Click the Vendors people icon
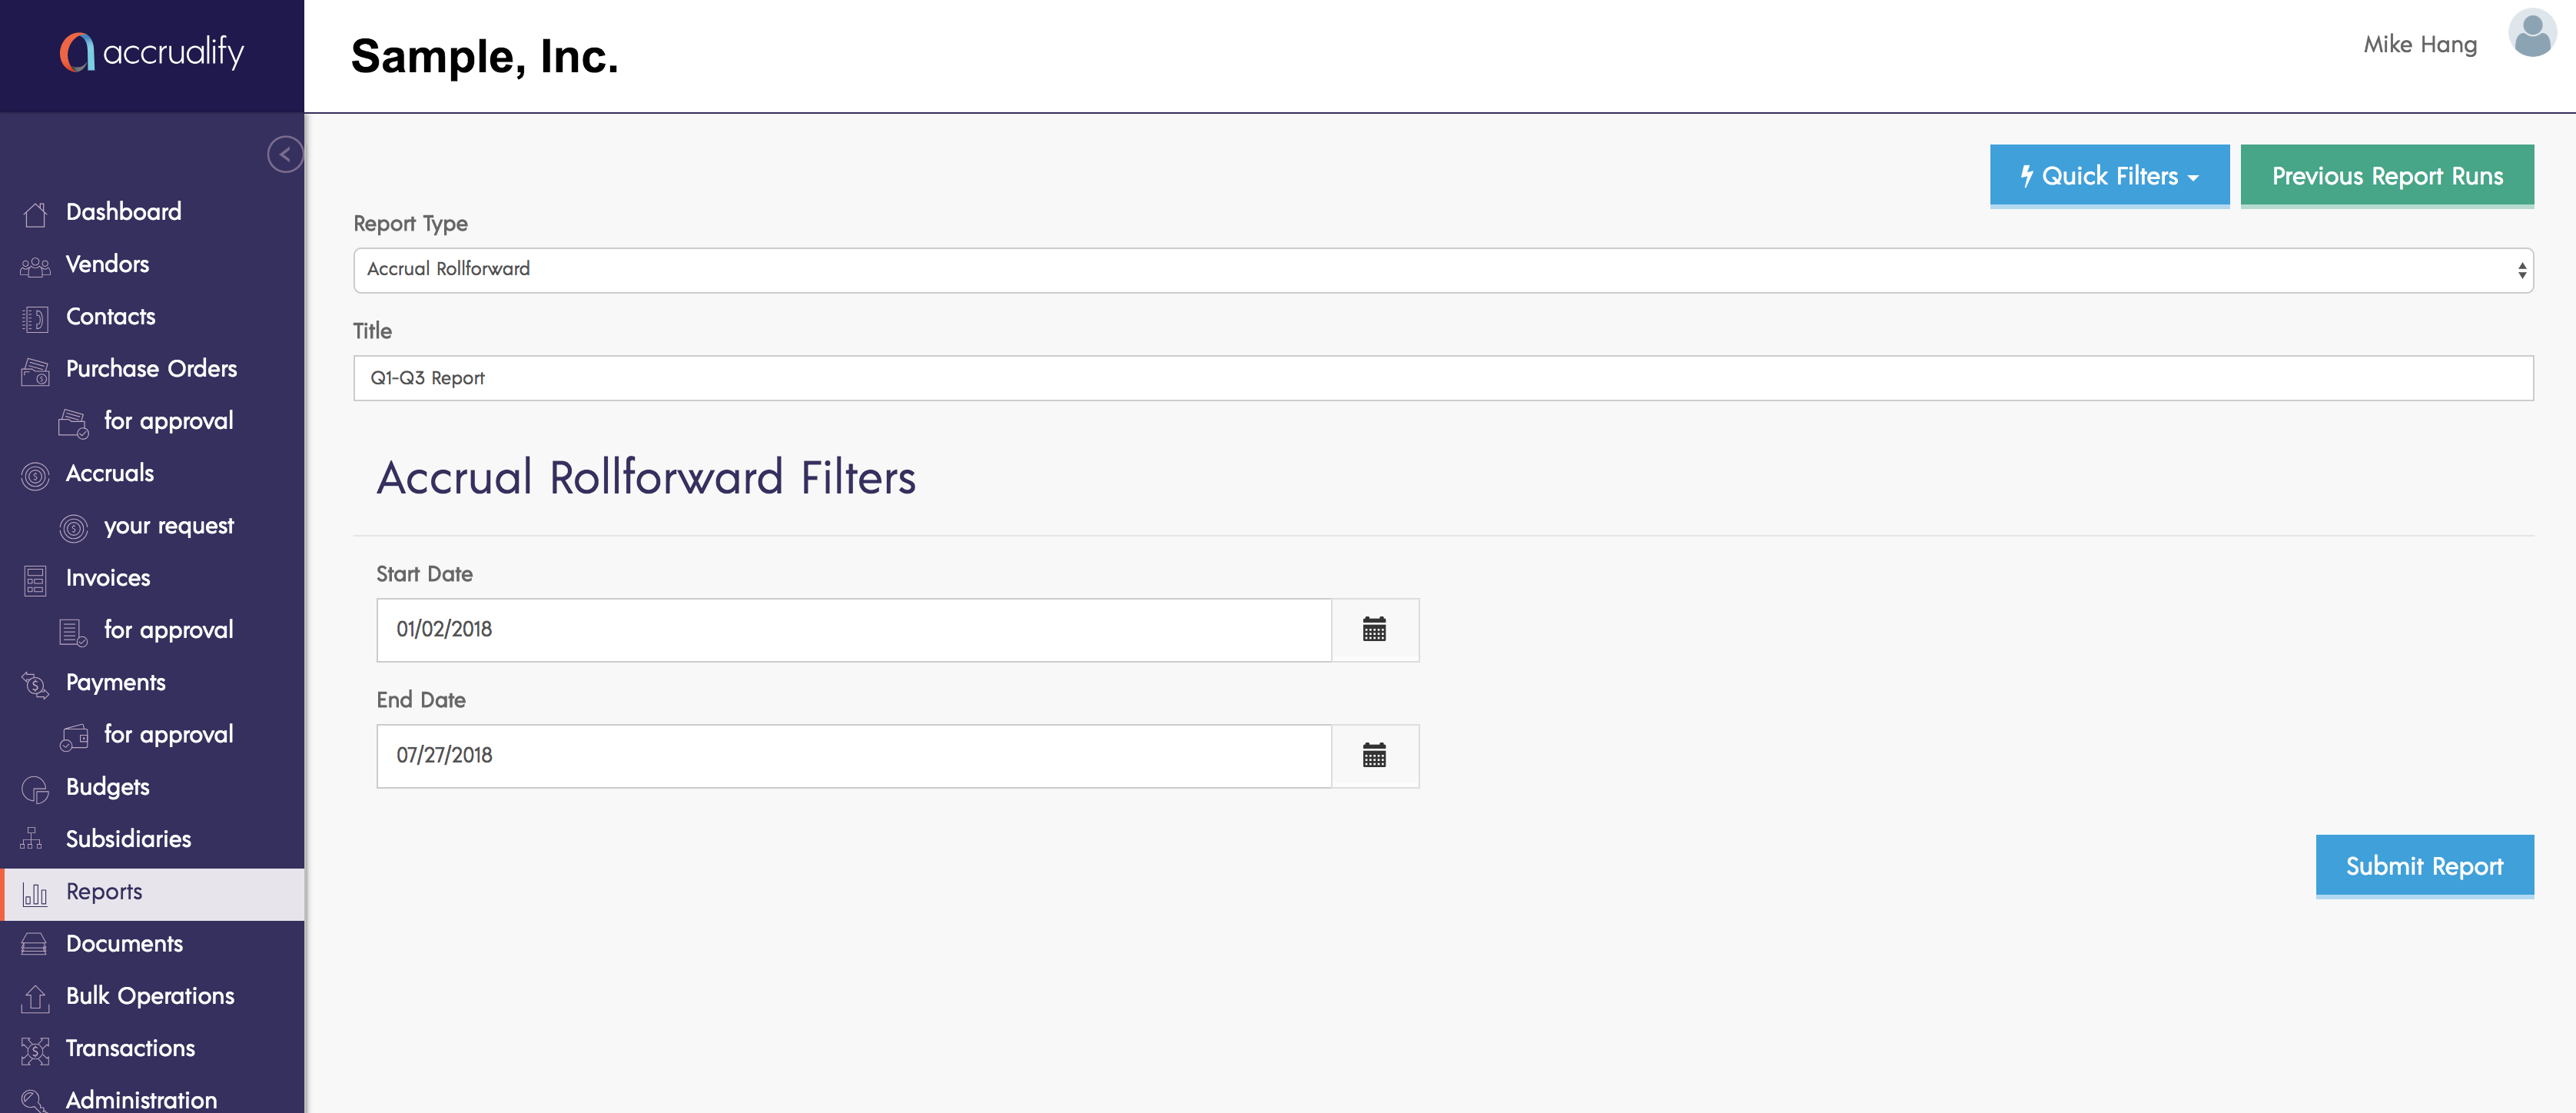2576x1113 pixels. coord(35,266)
